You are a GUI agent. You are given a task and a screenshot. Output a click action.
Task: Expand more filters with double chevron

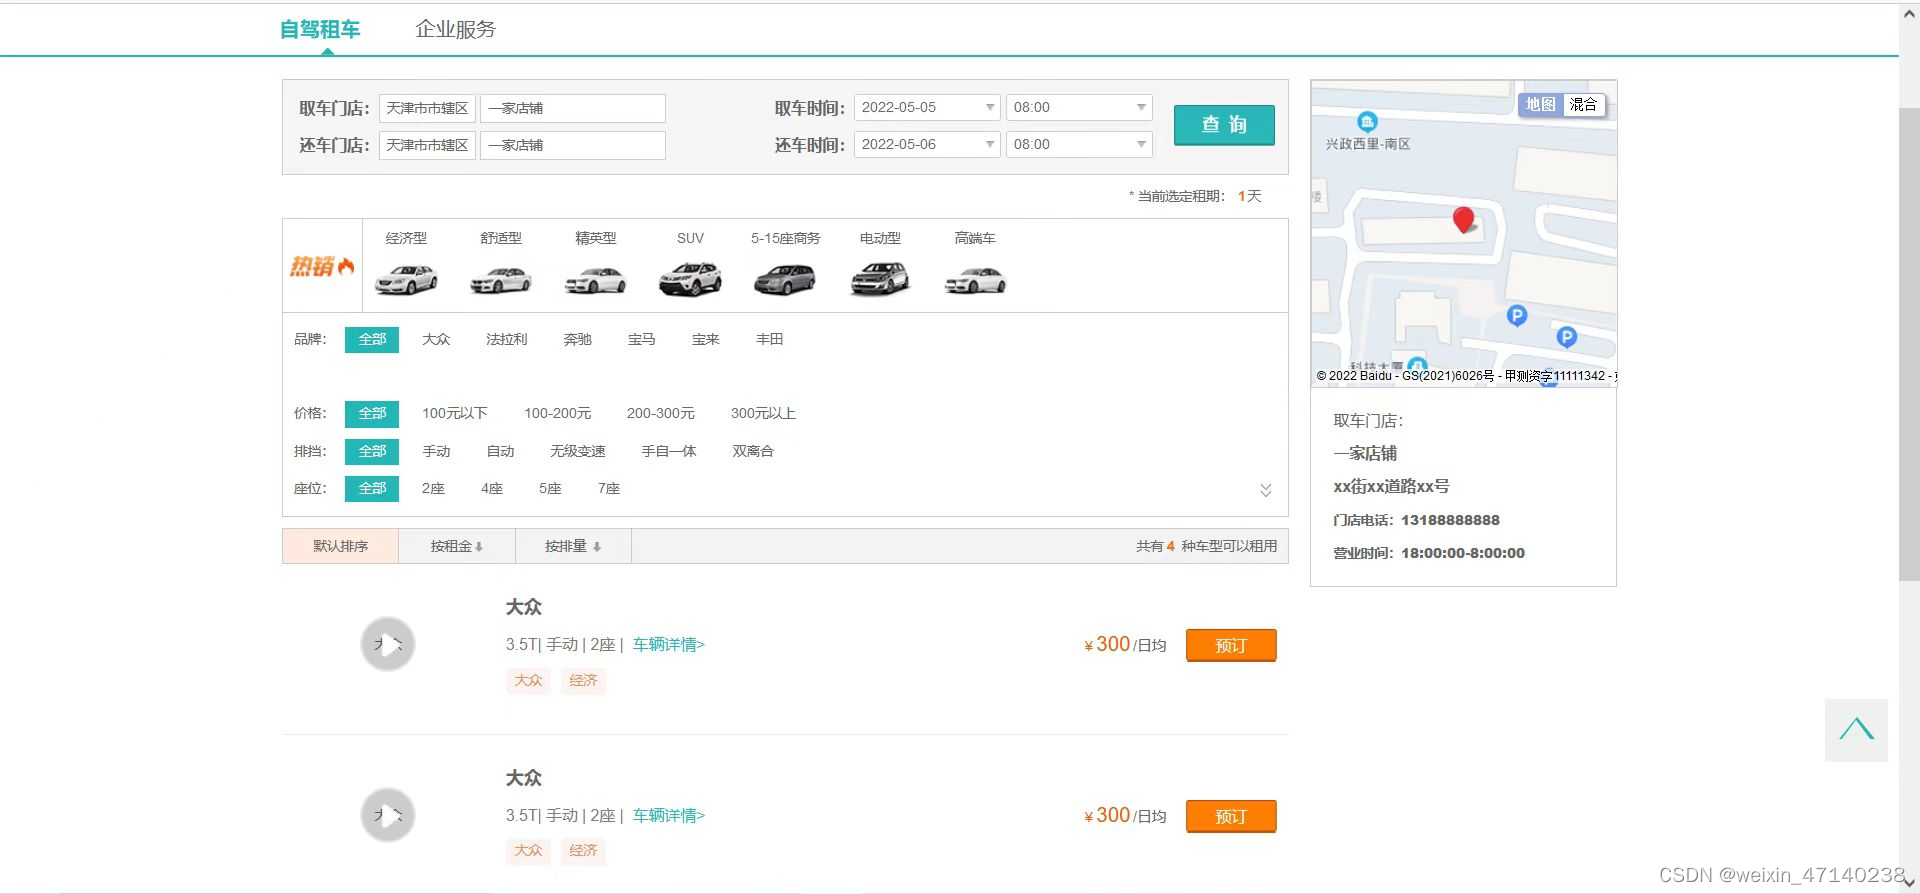point(1266,490)
